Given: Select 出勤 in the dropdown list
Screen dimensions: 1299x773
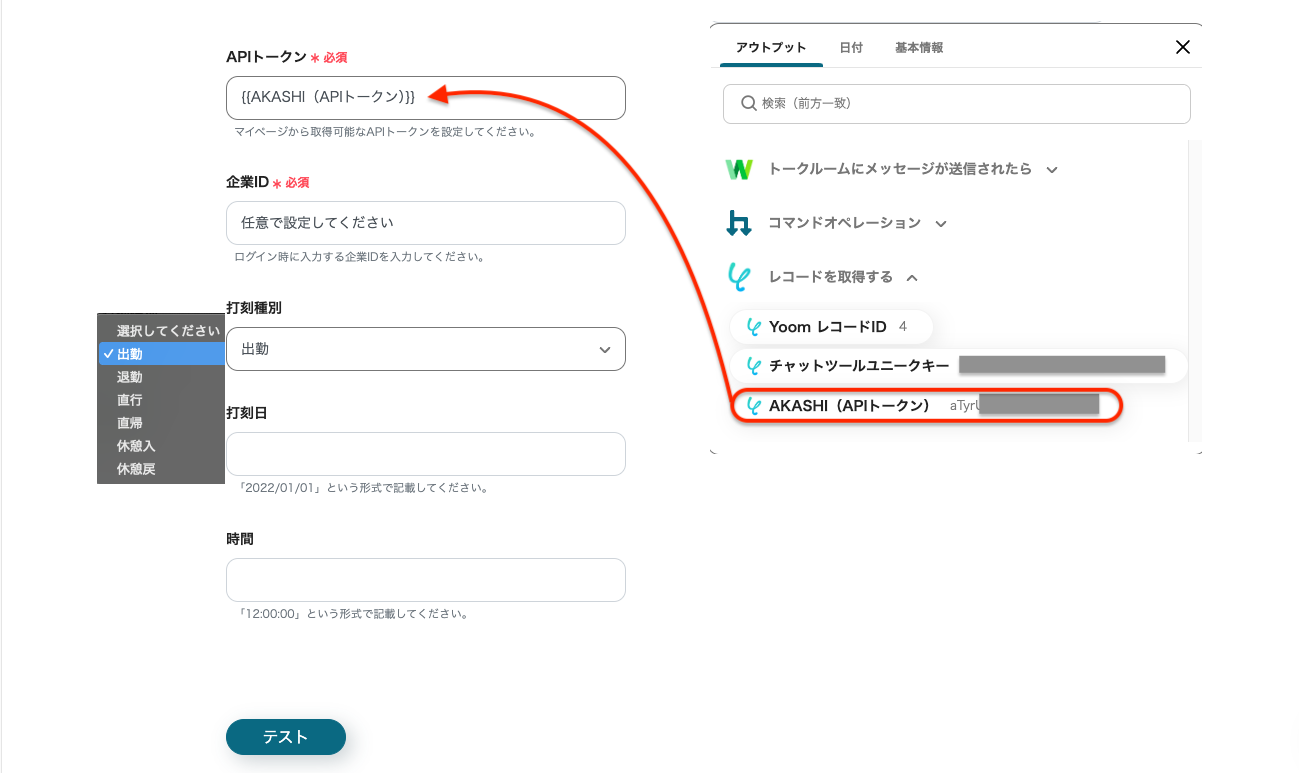Looking at the screenshot, I should [x=161, y=354].
